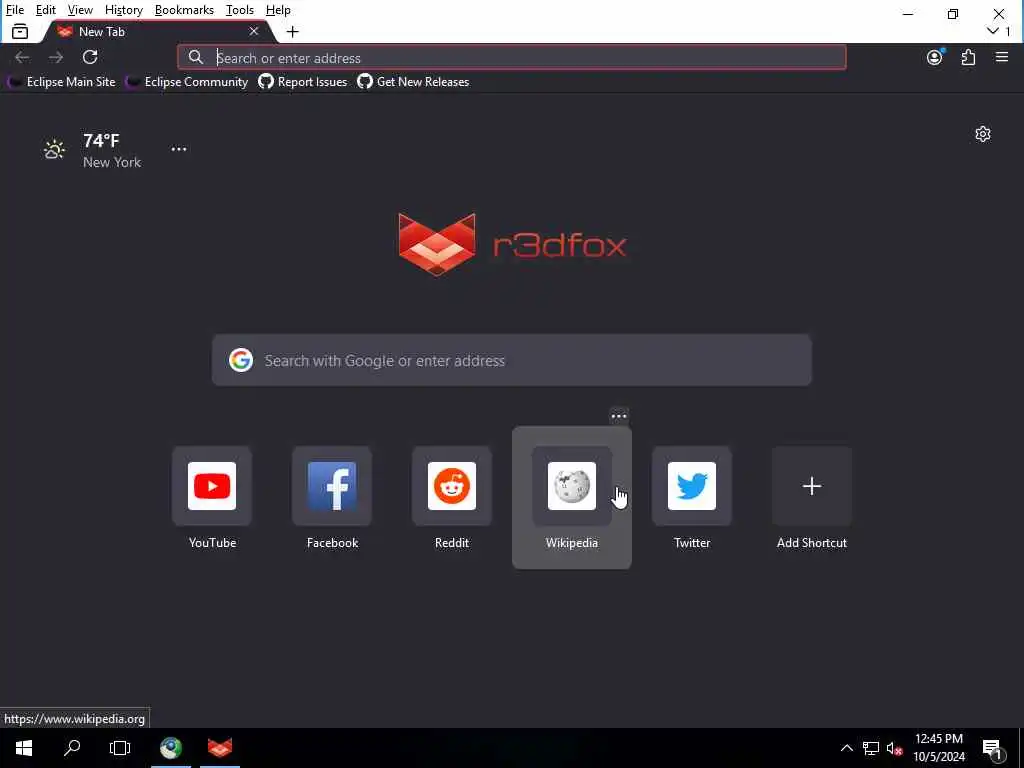This screenshot has height=768, width=1024.
Task: Click the r3dfox logo
Action: (x=513, y=244)
